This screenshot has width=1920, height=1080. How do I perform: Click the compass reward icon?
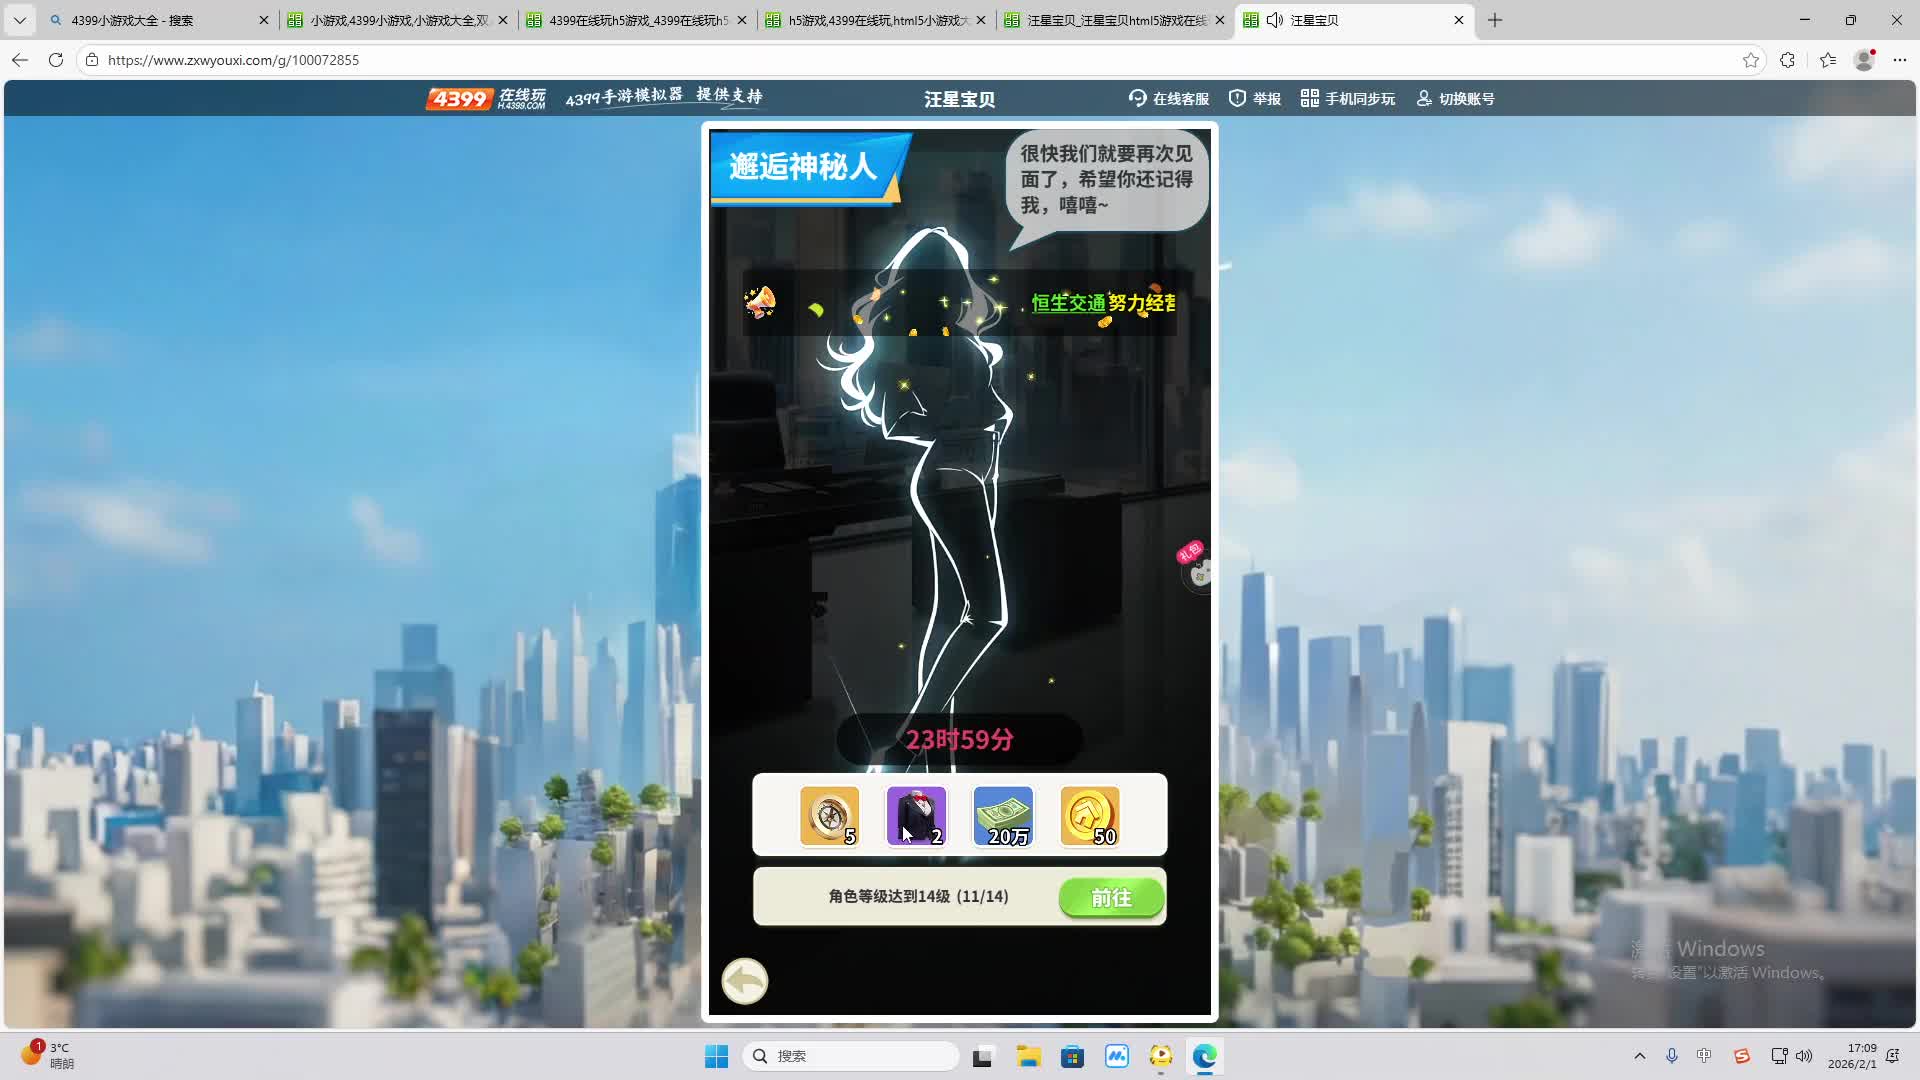pyautogui.click(x=829, y=816)
